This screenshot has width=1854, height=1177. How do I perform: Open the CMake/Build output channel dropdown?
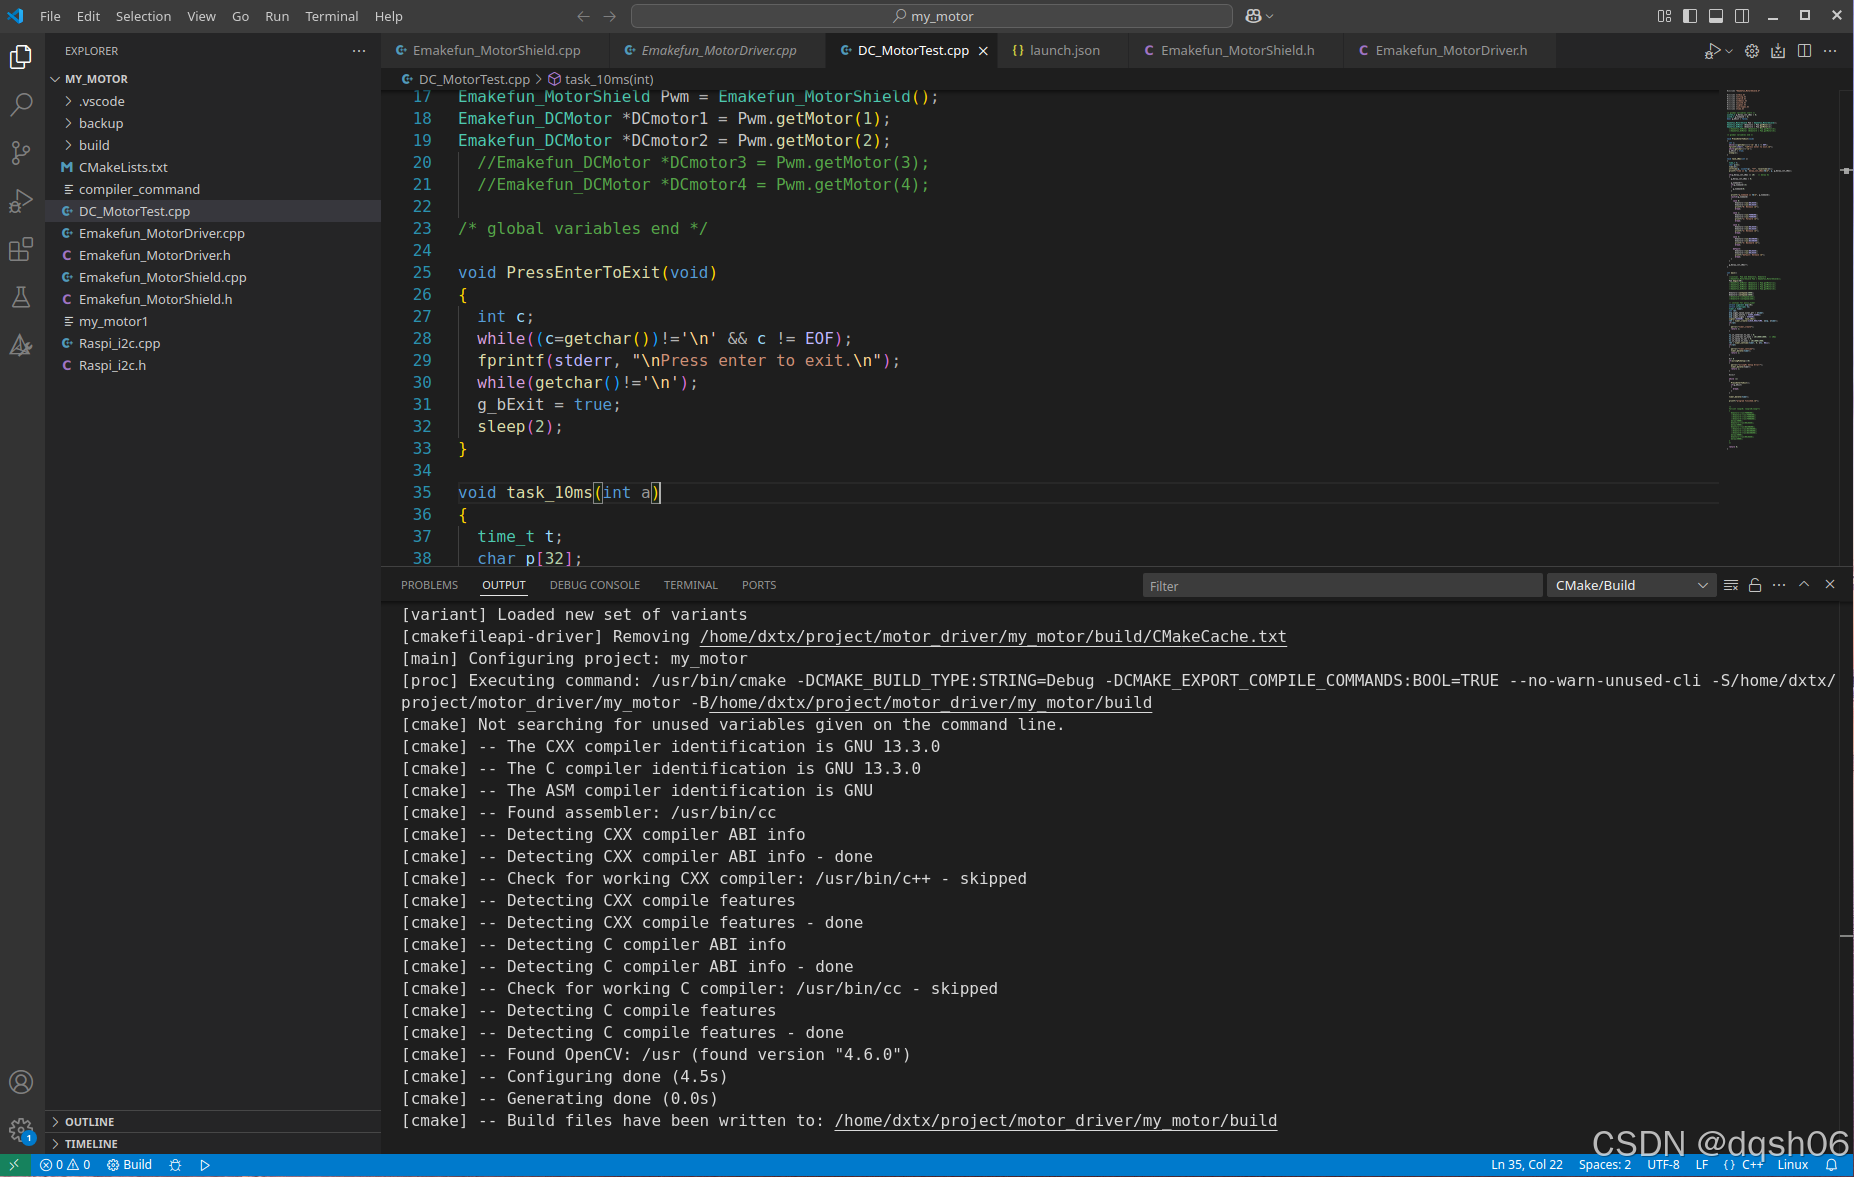(x=1630, y=585)
